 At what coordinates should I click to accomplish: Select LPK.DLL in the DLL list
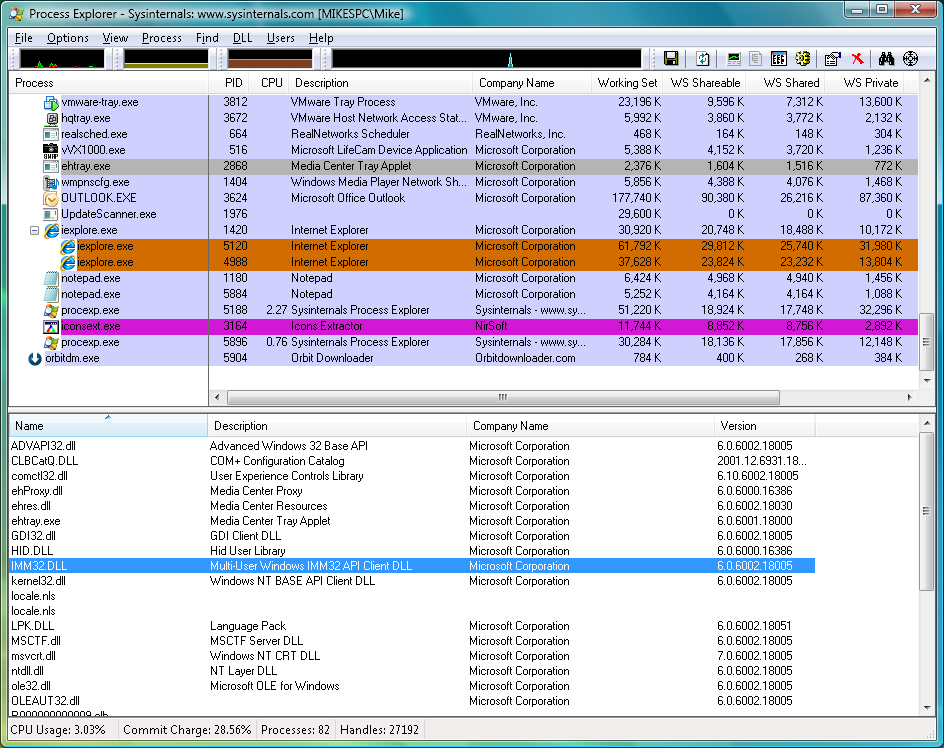tap(412, 626)
